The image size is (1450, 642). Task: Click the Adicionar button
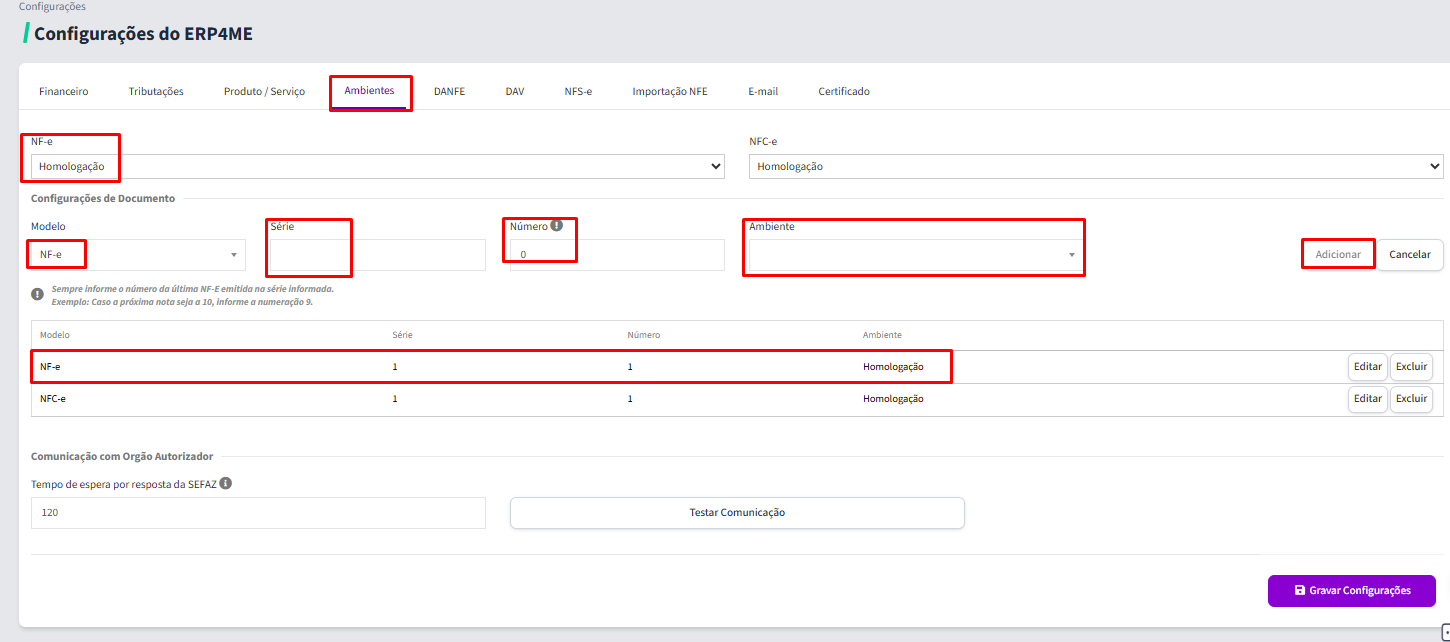pyautogui.click(x=1338, y=255)
